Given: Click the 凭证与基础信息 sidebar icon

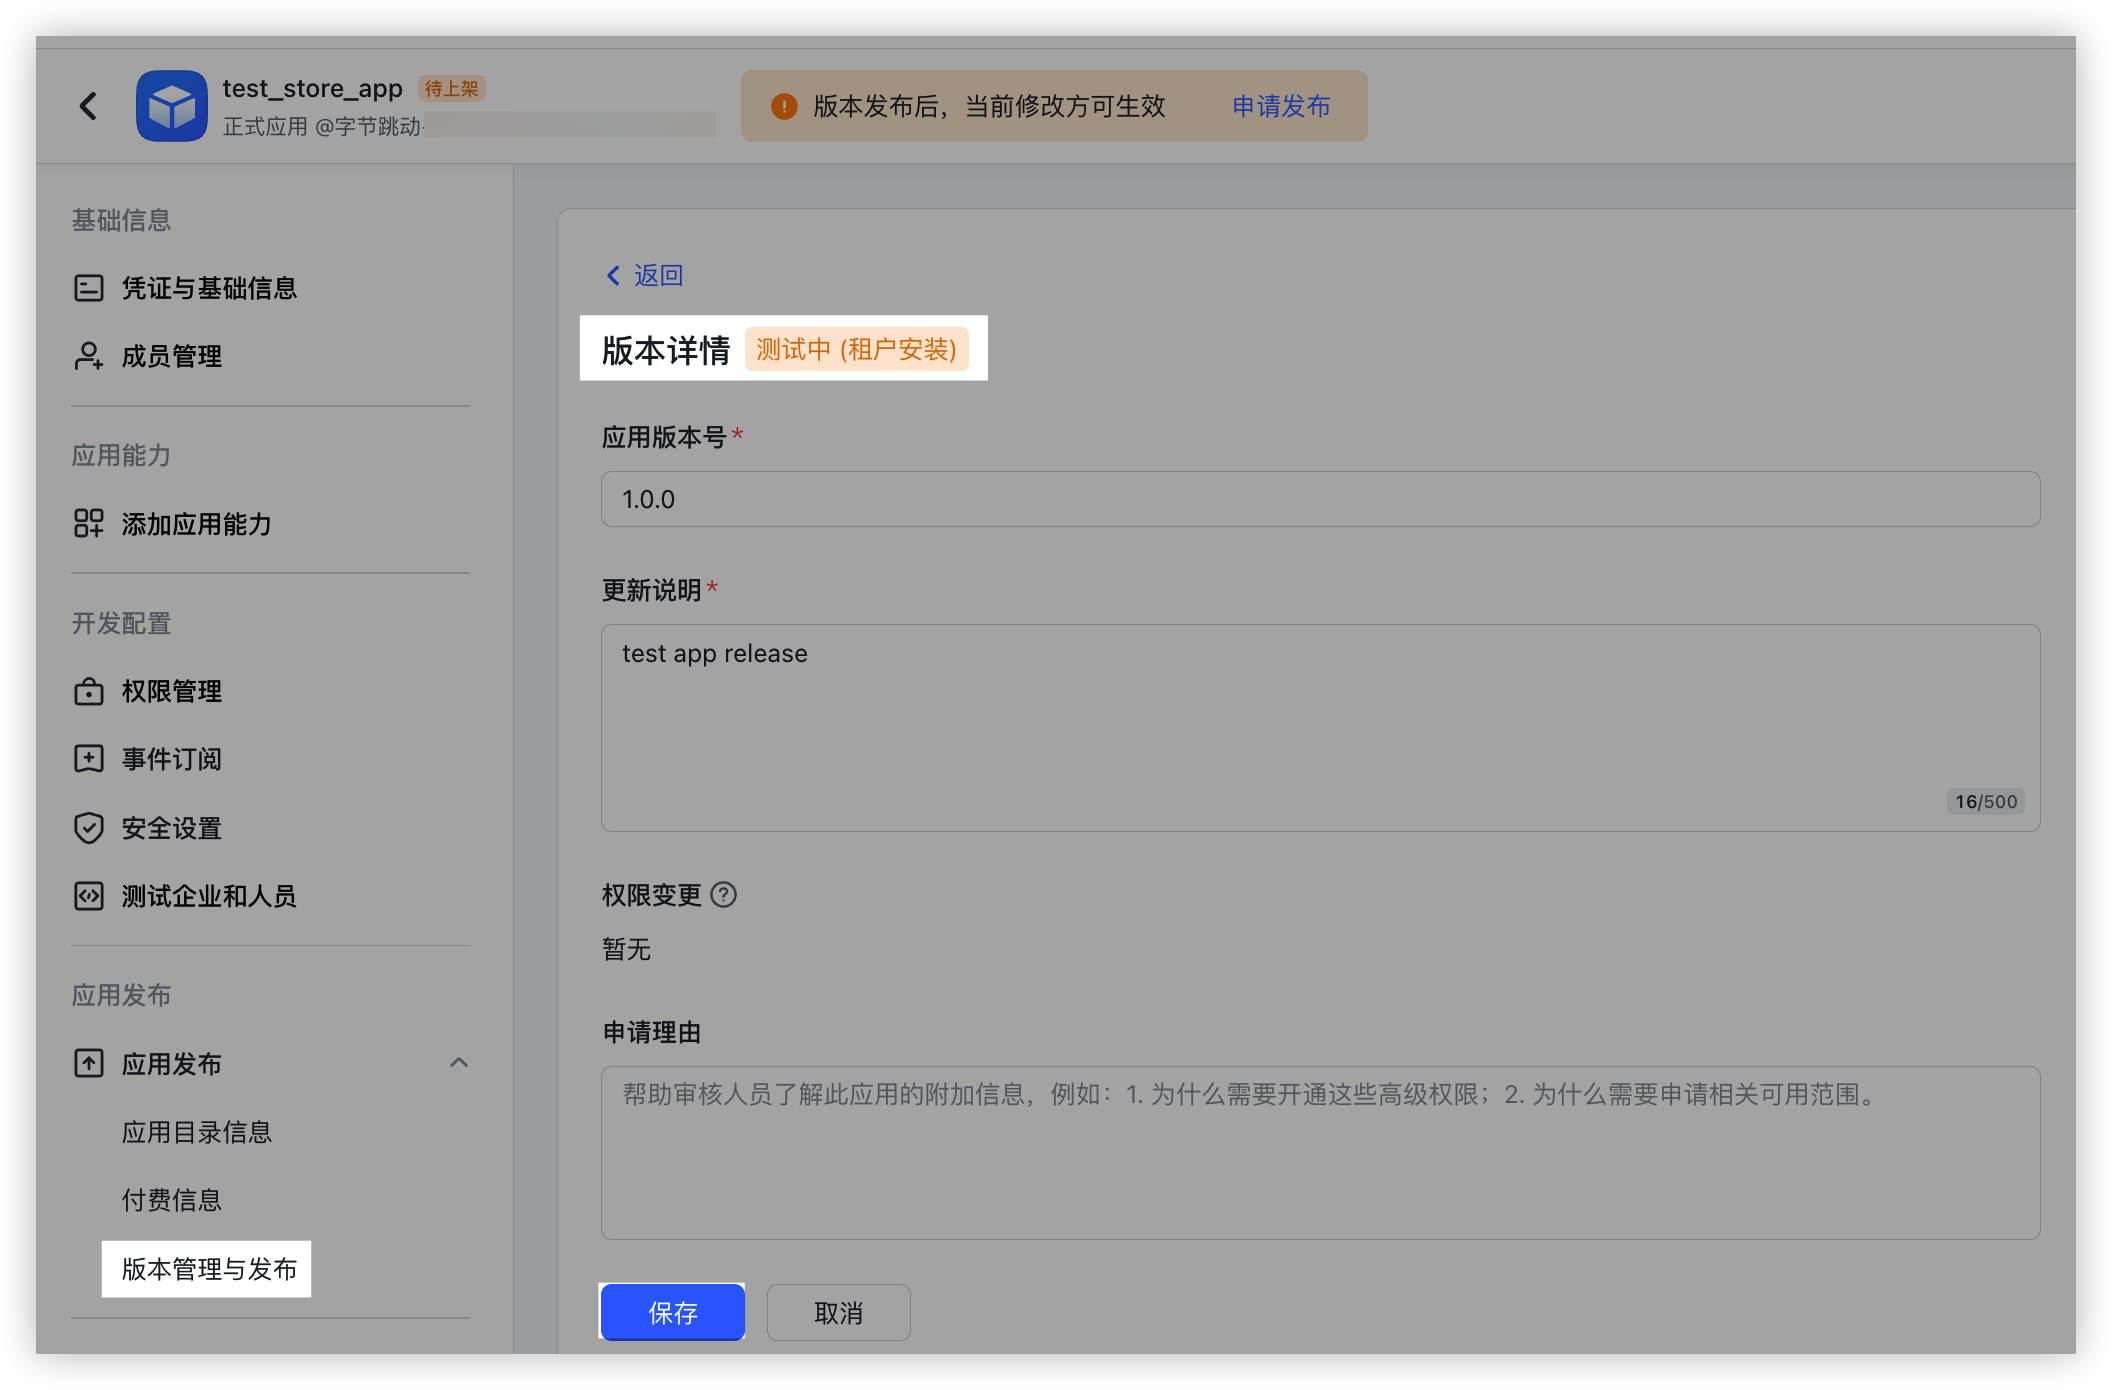Looking at the screenshot, I should click(89, 288).
